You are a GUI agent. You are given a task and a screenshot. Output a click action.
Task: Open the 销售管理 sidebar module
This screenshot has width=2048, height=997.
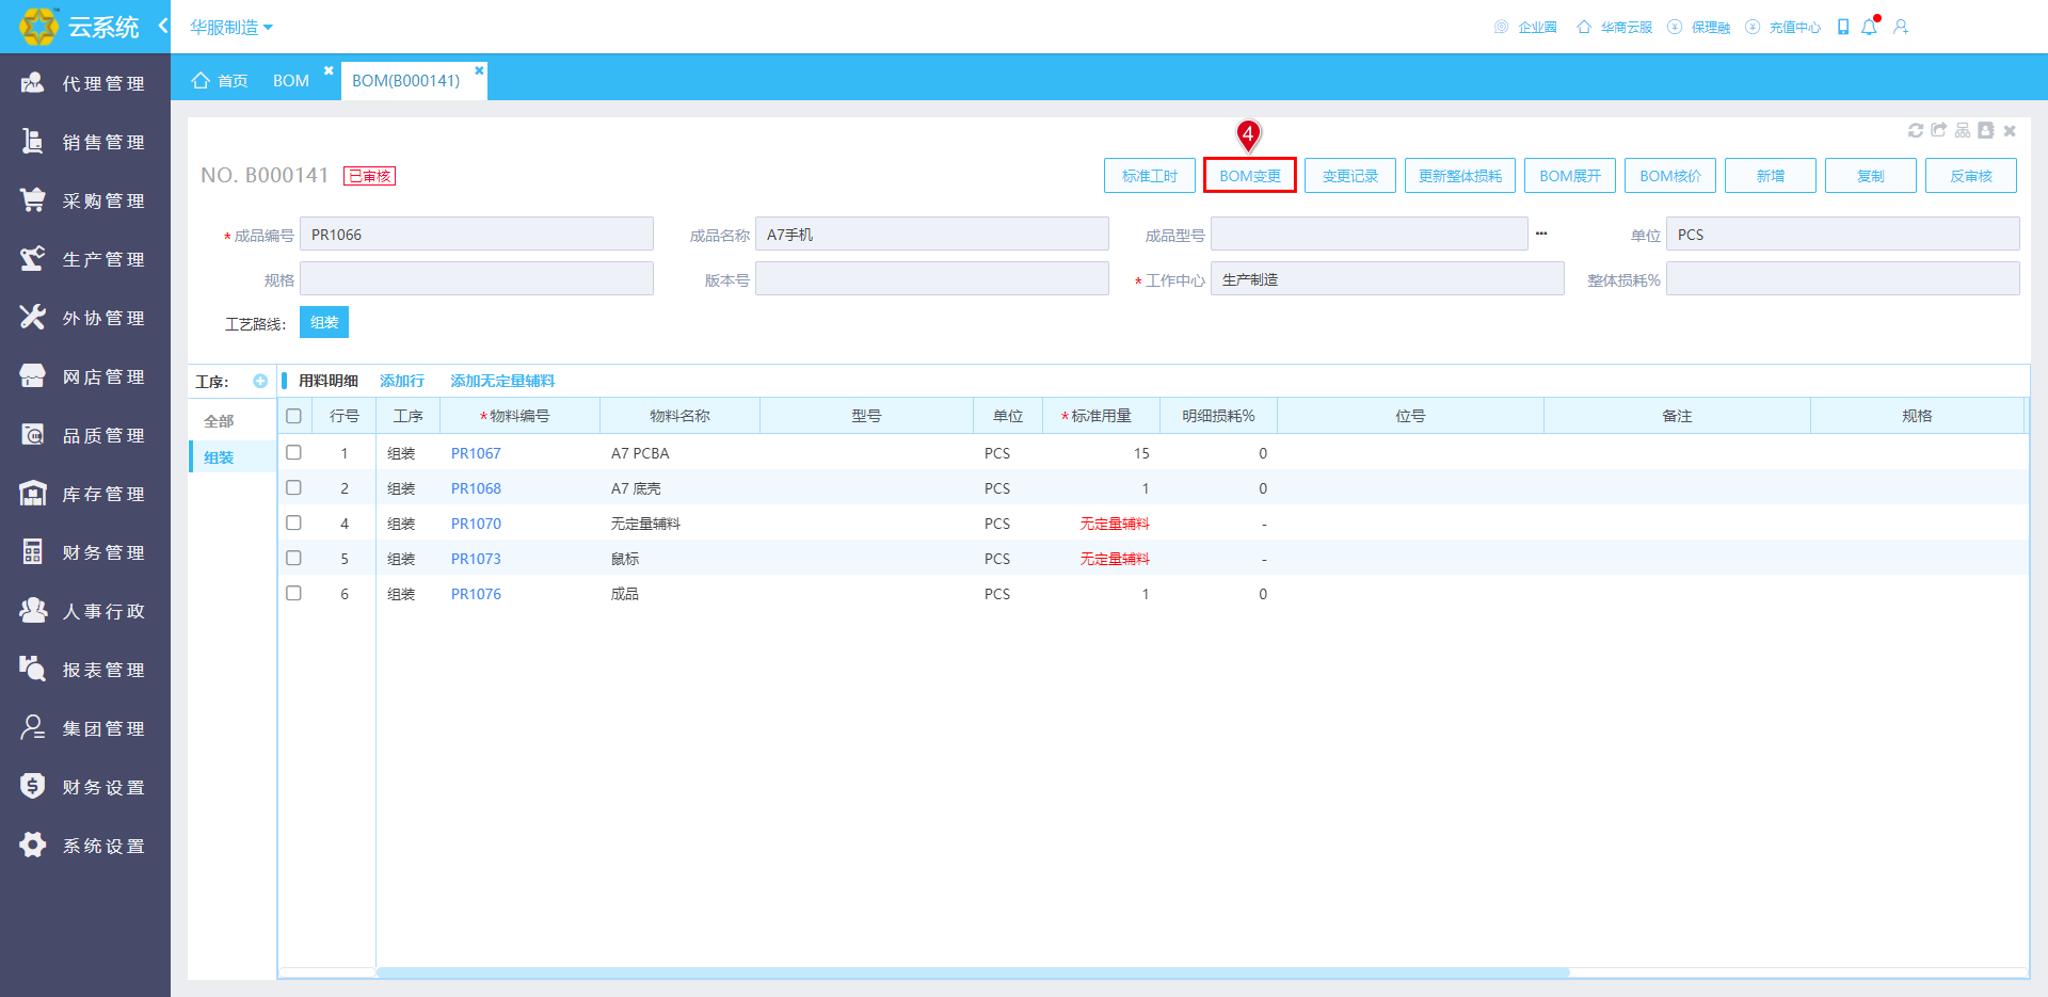click(x=85, y=142)
